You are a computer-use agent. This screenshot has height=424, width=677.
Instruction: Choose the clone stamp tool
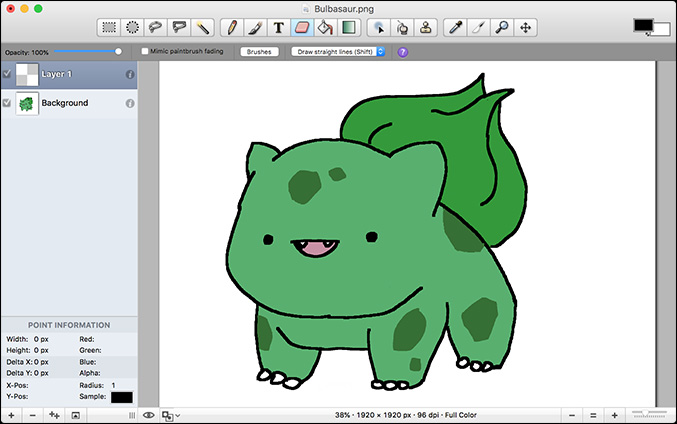tap(426, 28)
